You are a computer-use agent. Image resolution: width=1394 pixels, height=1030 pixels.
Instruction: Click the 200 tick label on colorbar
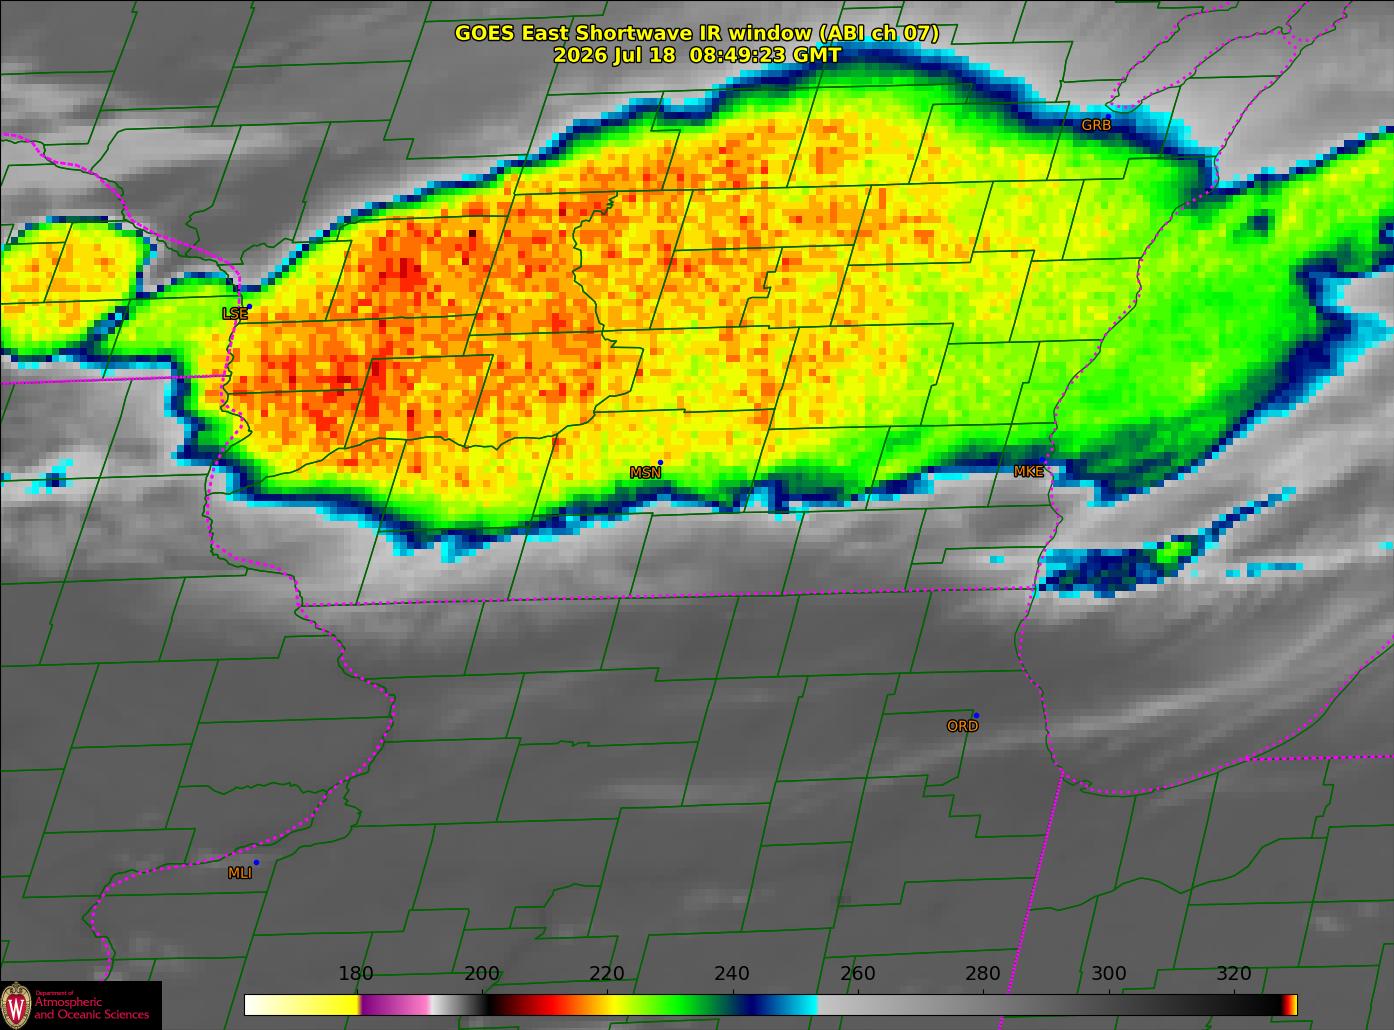(x=482, y=974)
